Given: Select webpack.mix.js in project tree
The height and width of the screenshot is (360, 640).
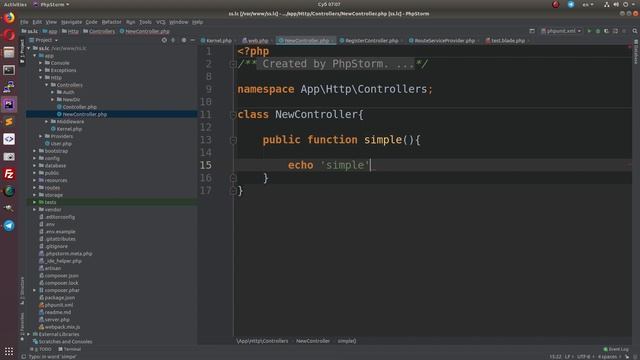Looking at the screenshot, I should [62, 327].
